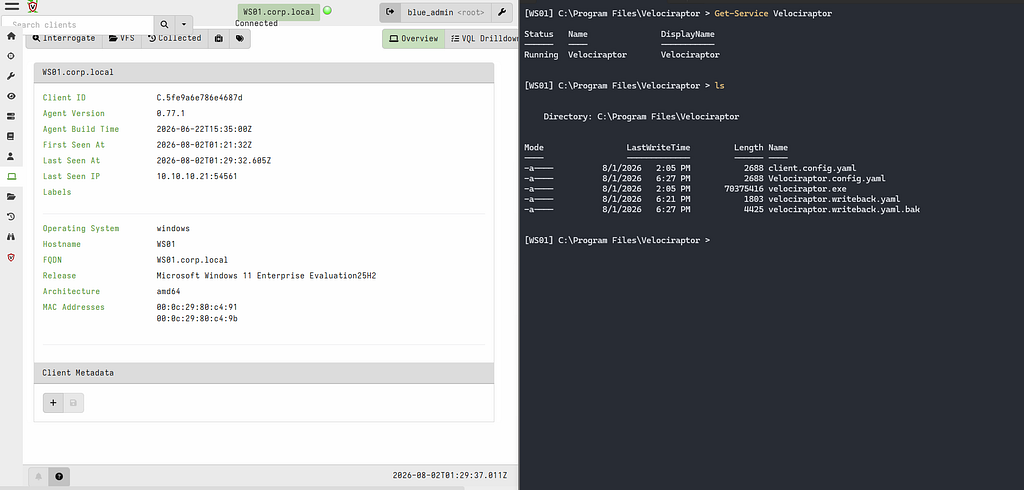
Task: Go to Home in the sidebar
Action: point(11,36)
